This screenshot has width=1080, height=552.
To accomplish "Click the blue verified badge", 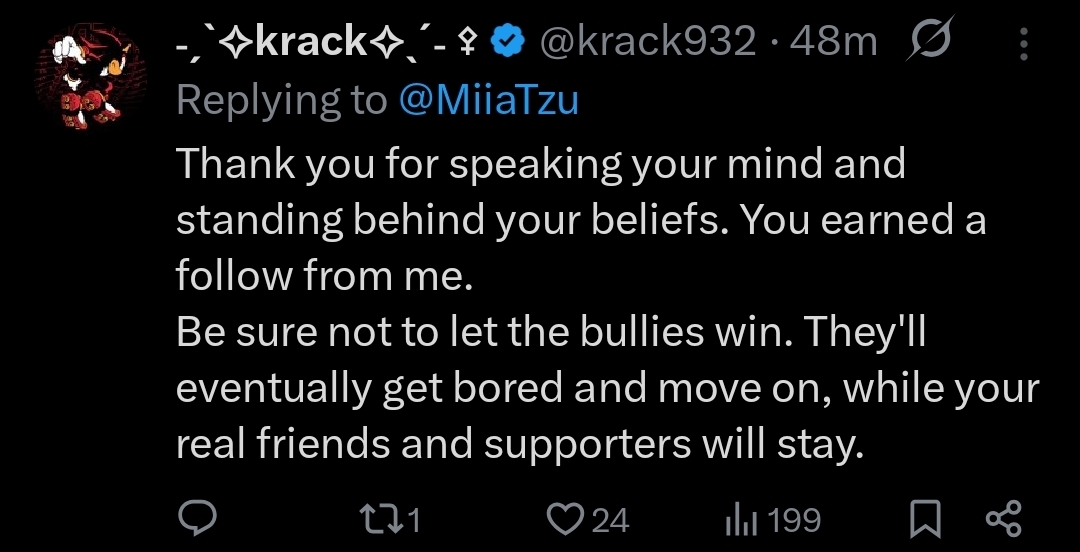I will pyautogui.click(x=511, y=42).
